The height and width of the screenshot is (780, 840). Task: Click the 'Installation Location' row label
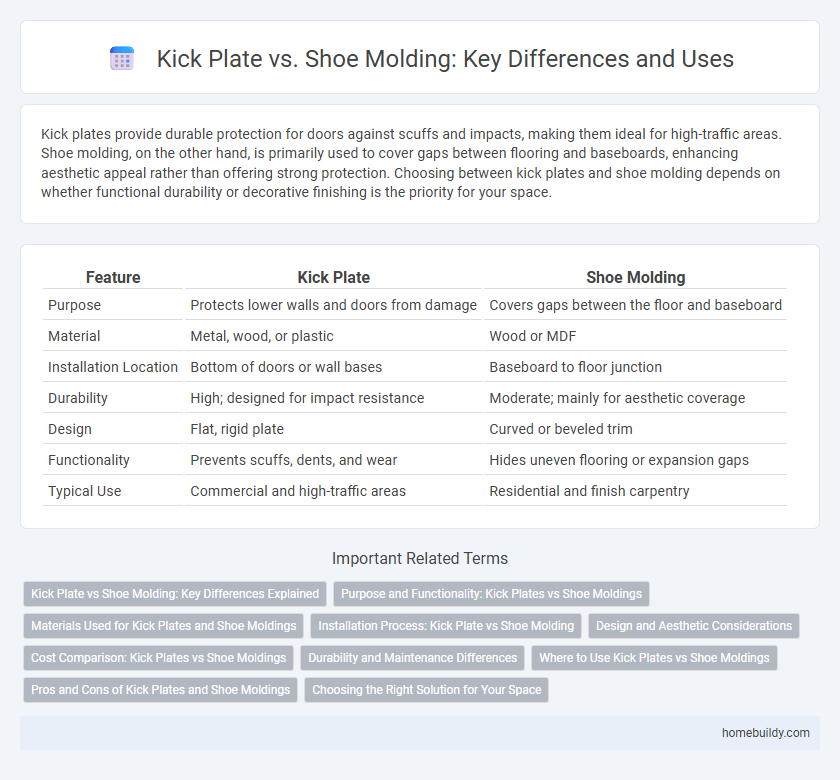coord(113,367)
